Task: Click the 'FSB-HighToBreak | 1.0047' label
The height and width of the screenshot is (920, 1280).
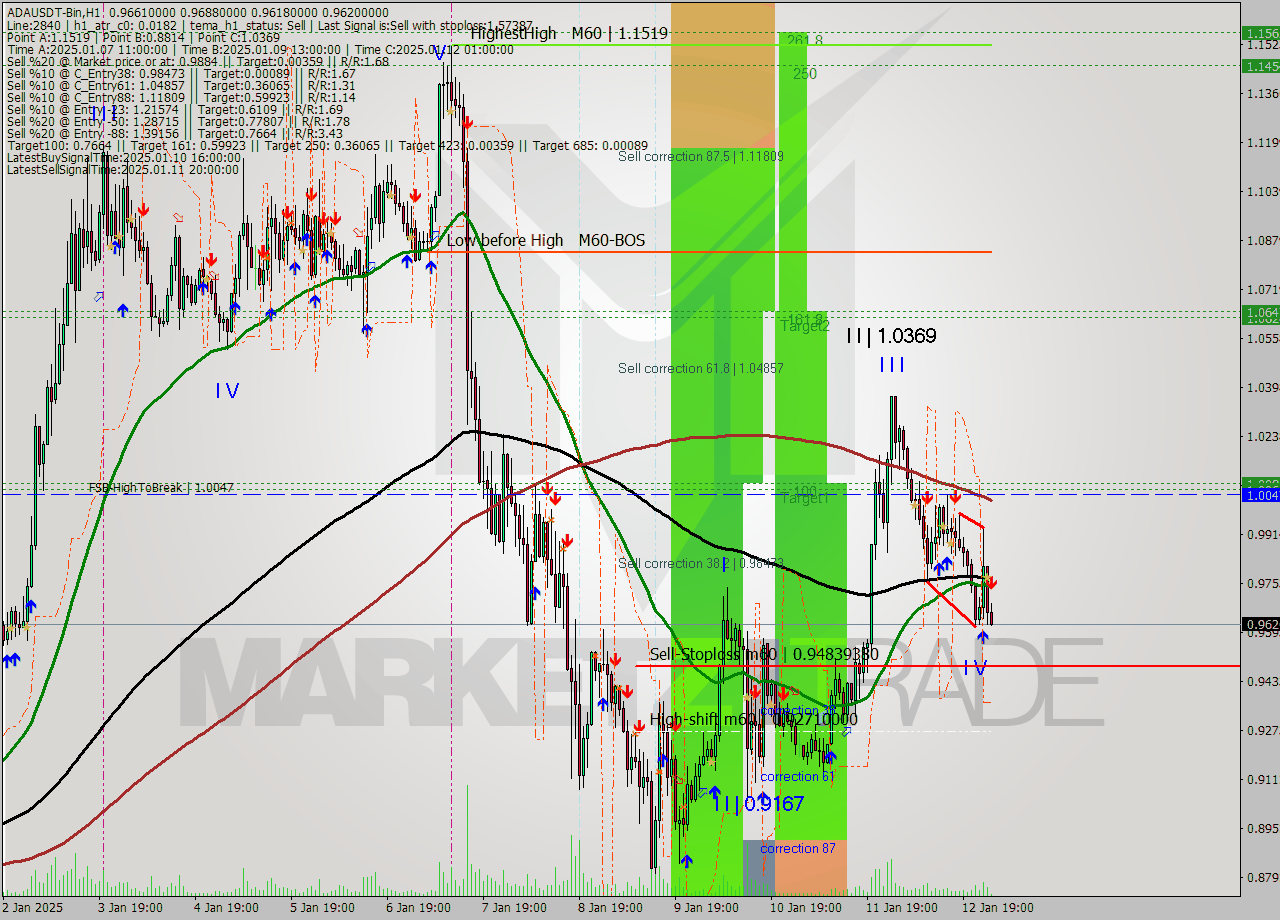Action: pos(161,488)
